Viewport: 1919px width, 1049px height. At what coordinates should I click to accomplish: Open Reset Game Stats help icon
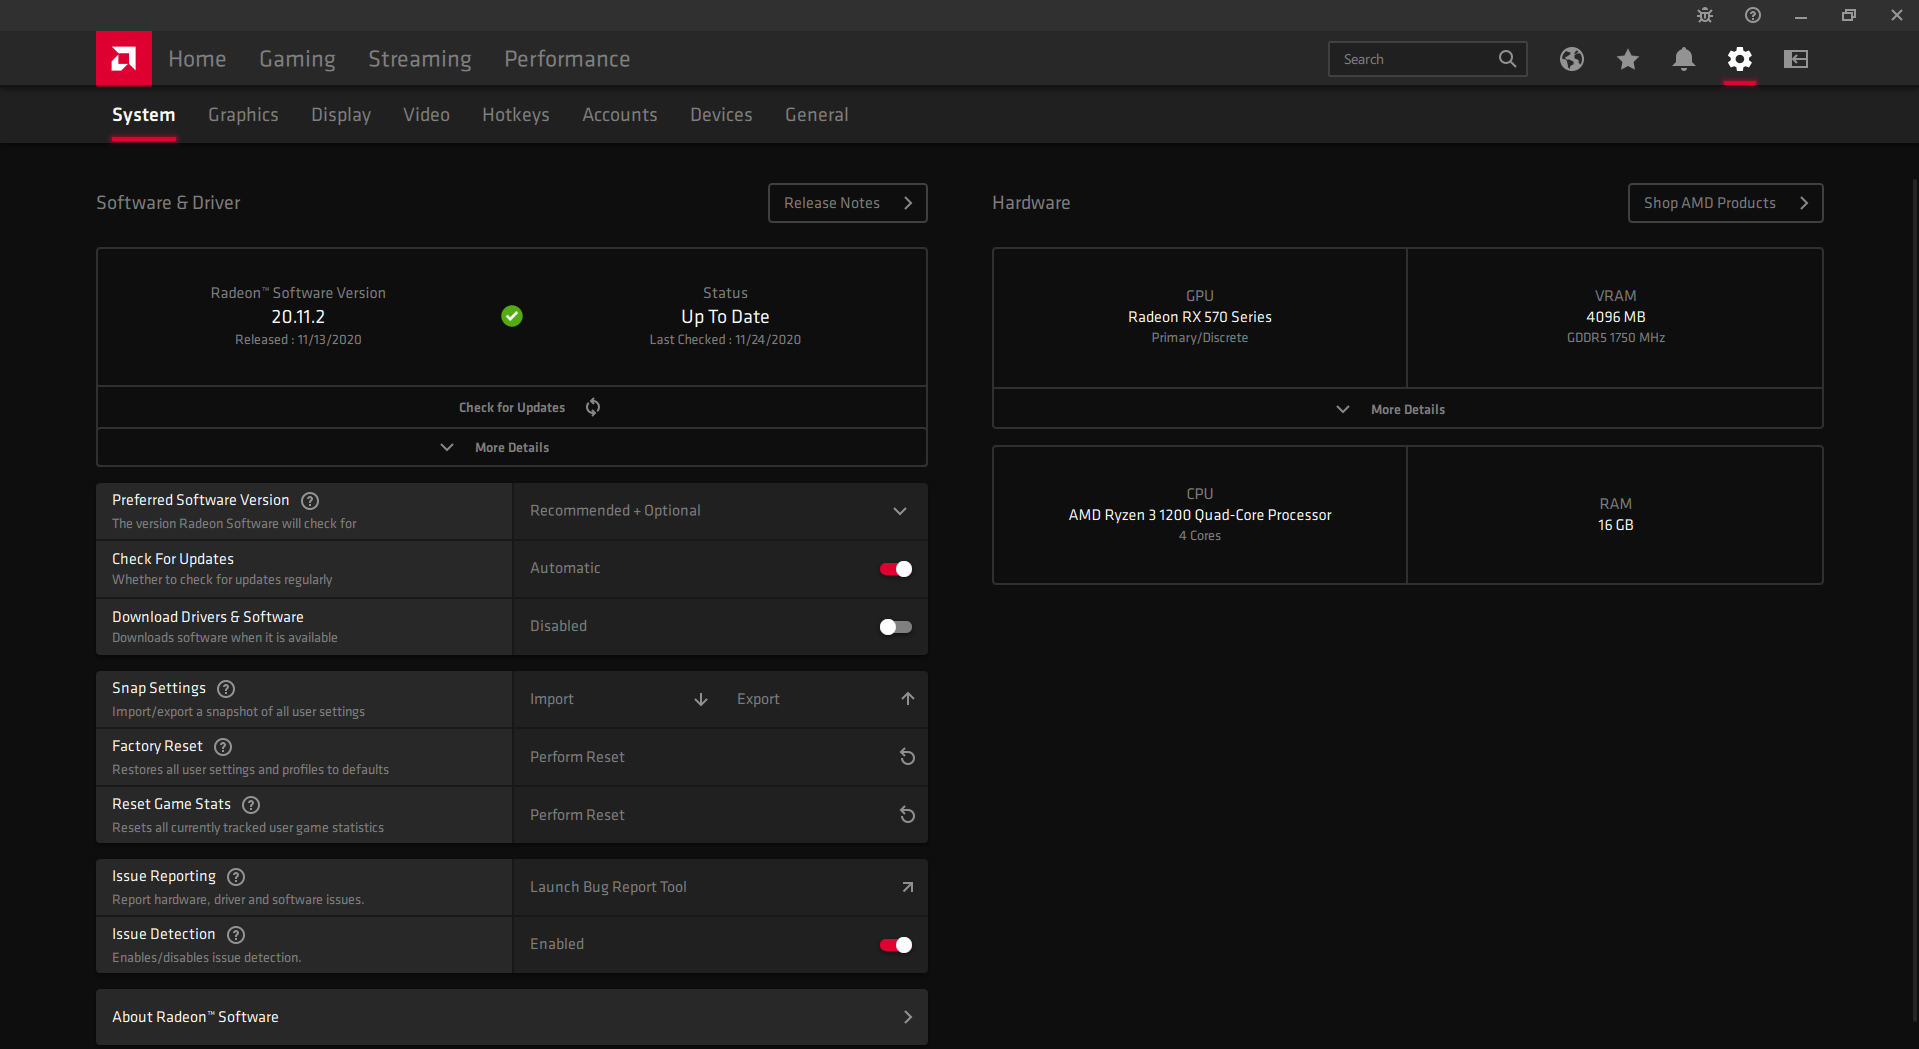coord(251,805)
